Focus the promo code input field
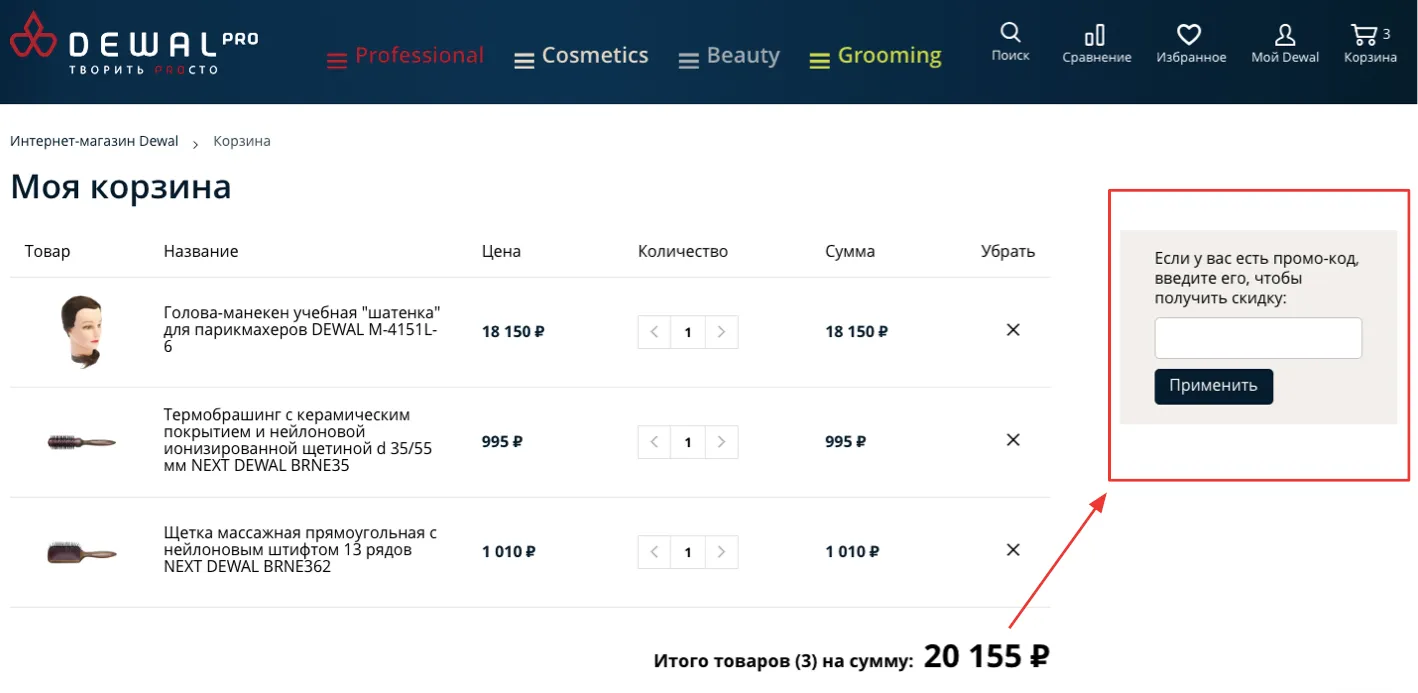 point(1258,338)
